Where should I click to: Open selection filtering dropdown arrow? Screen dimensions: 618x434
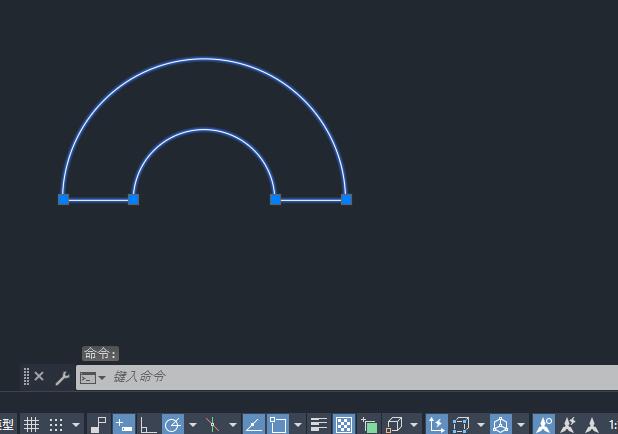tap(481, 425)
